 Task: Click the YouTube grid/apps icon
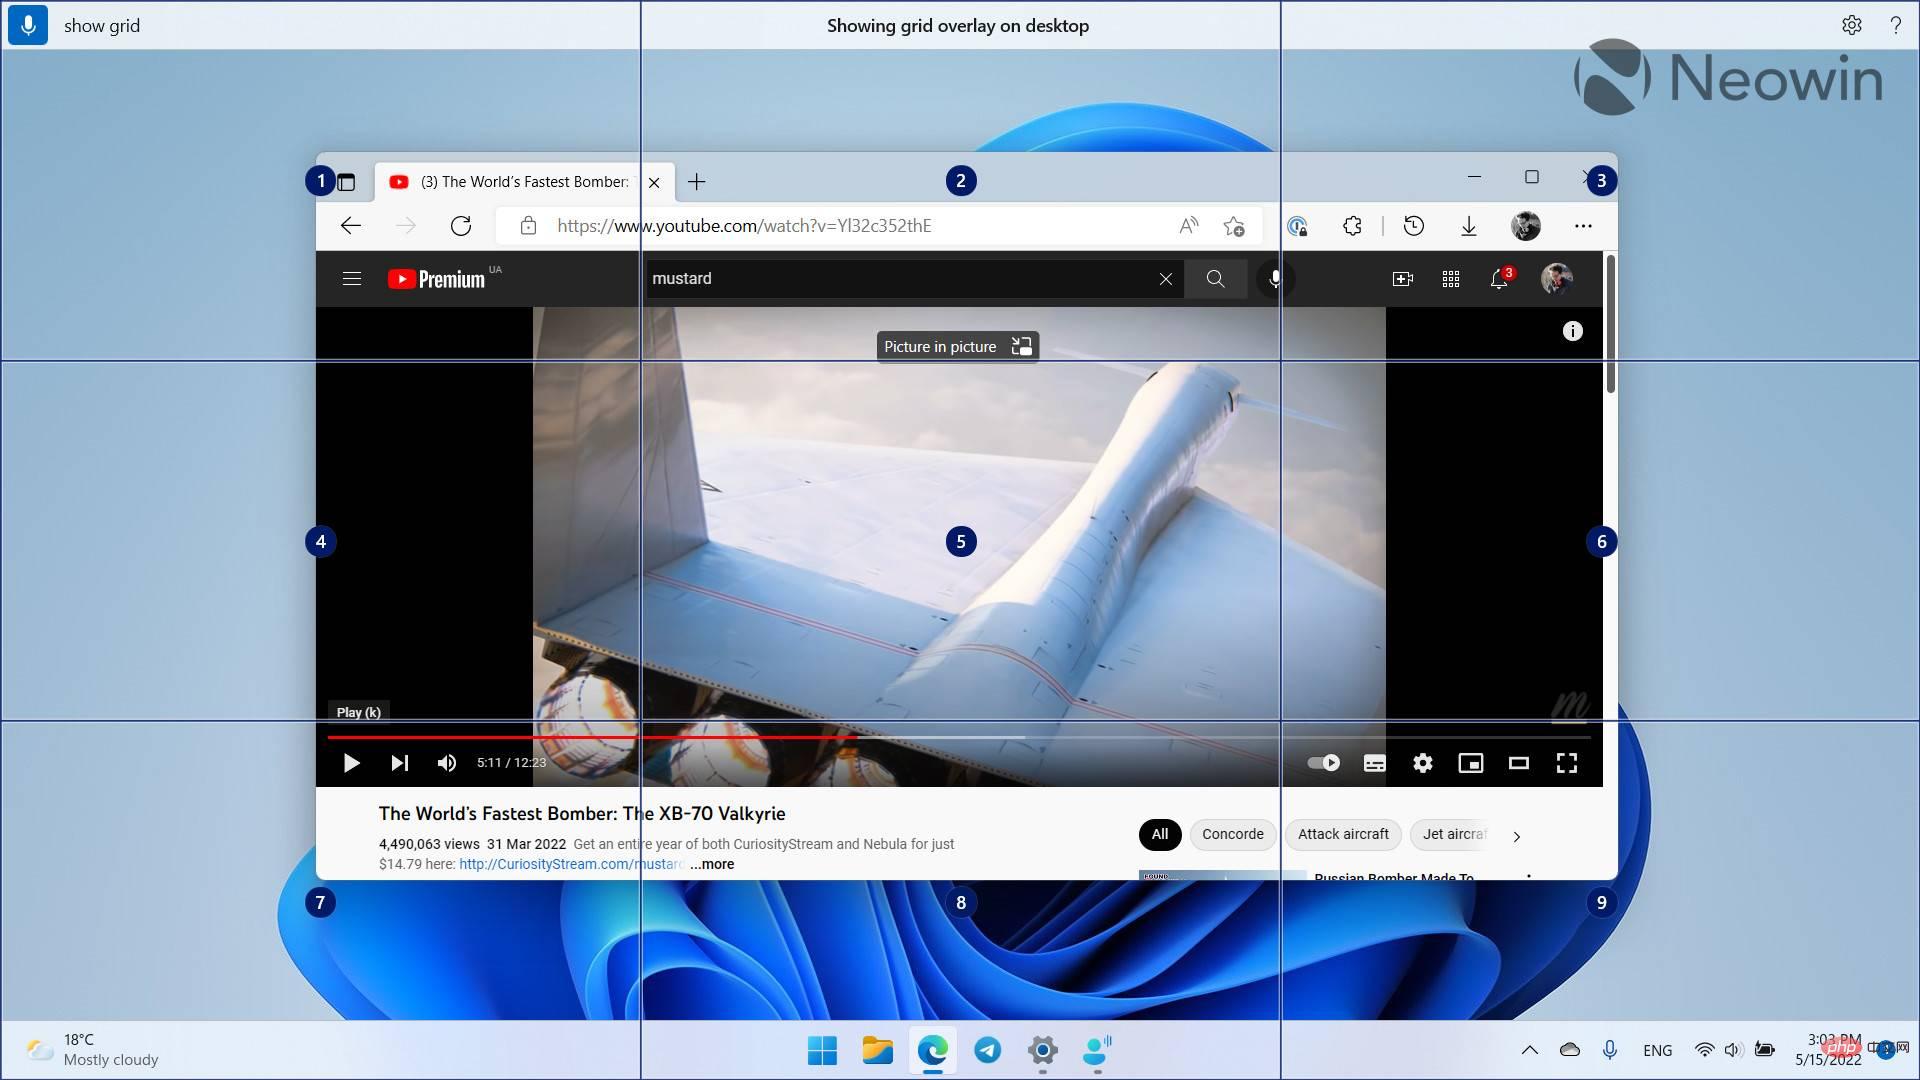coord(1451,278)
